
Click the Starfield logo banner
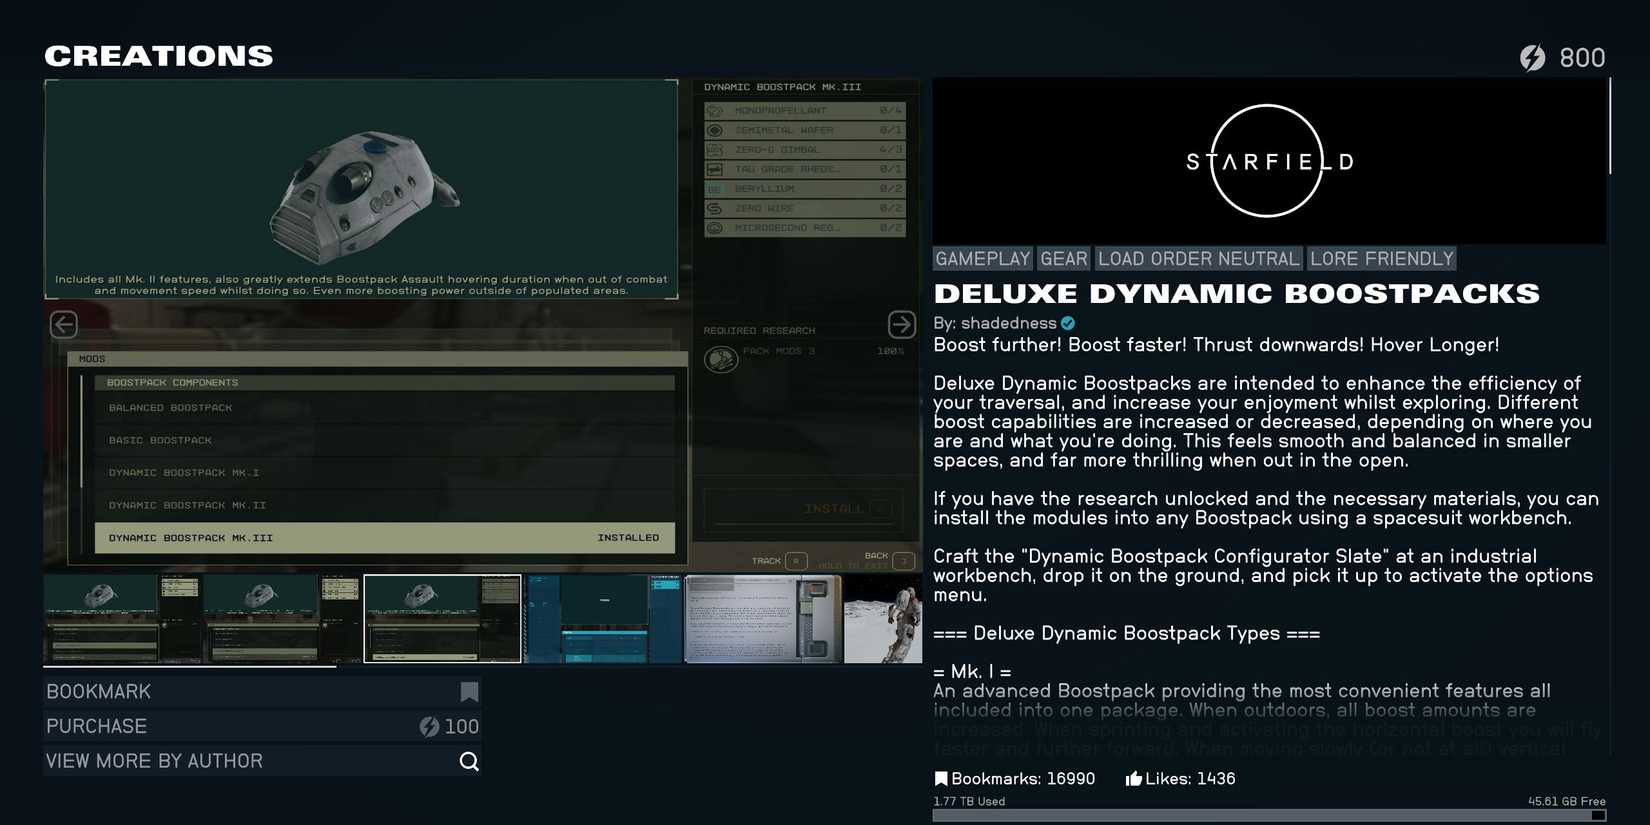pyautogui.click(x=1269, y=161)
